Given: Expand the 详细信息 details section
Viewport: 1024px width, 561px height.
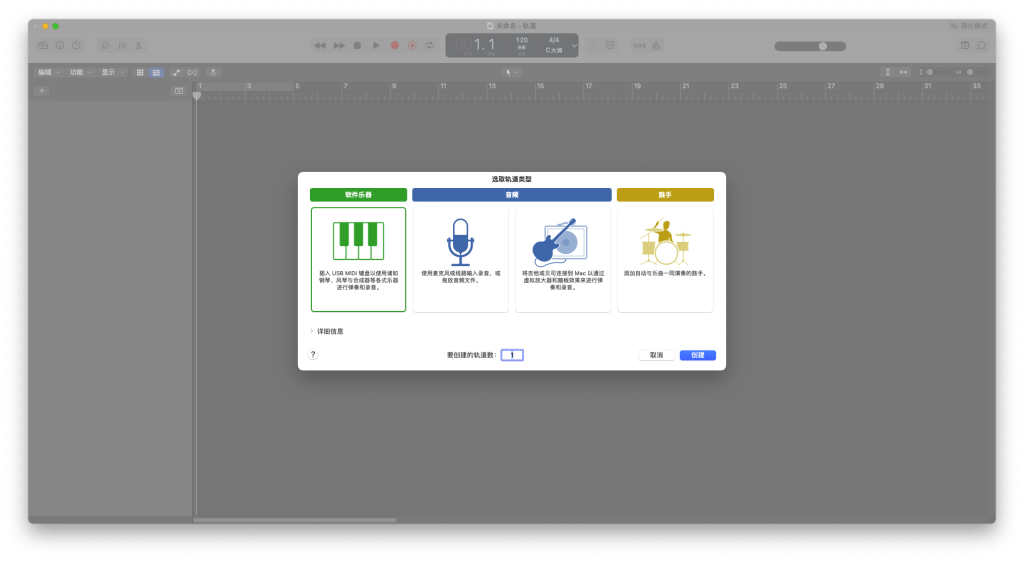Looking at the screenshot, I should 327,331.
